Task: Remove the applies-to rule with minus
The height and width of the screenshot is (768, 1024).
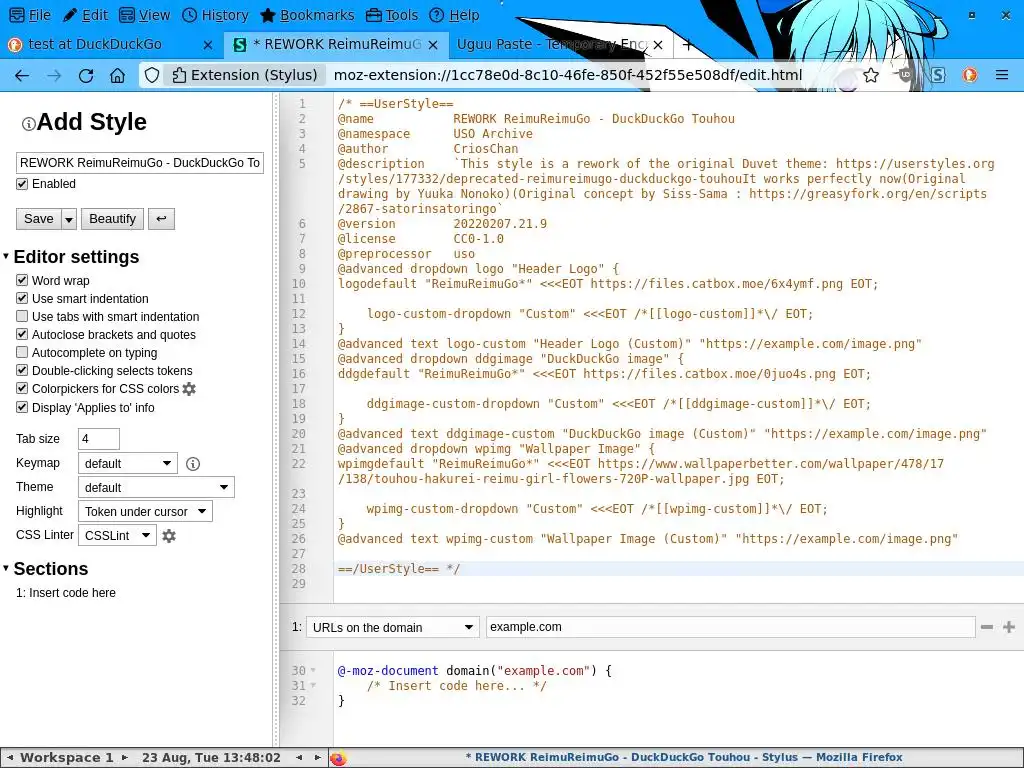Action: 987,627
